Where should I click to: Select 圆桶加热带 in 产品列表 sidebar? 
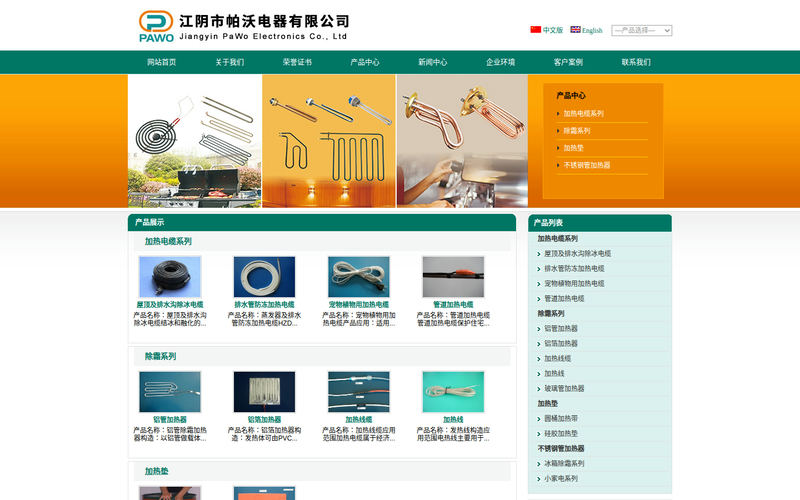click(561, 418)
